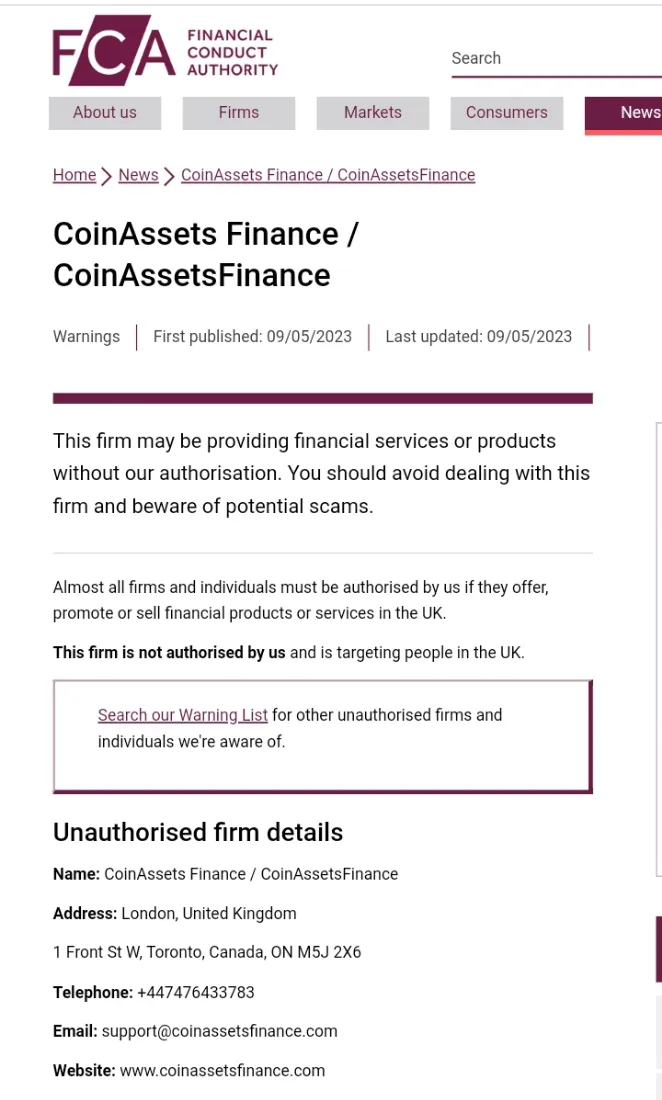This screenshot has height=1100, width=662.
Task: Open the Firms menu
Action: 238,113
